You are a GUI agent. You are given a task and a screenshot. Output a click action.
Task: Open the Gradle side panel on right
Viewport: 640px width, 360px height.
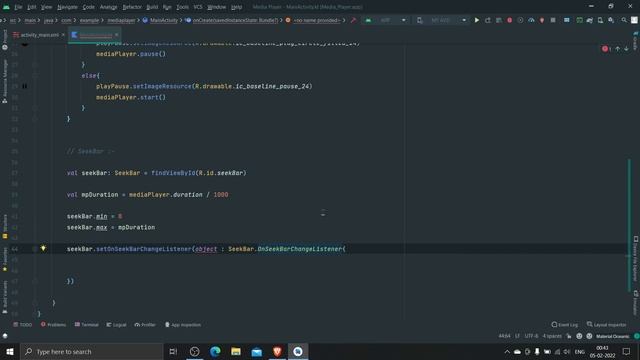coord(636,40)
